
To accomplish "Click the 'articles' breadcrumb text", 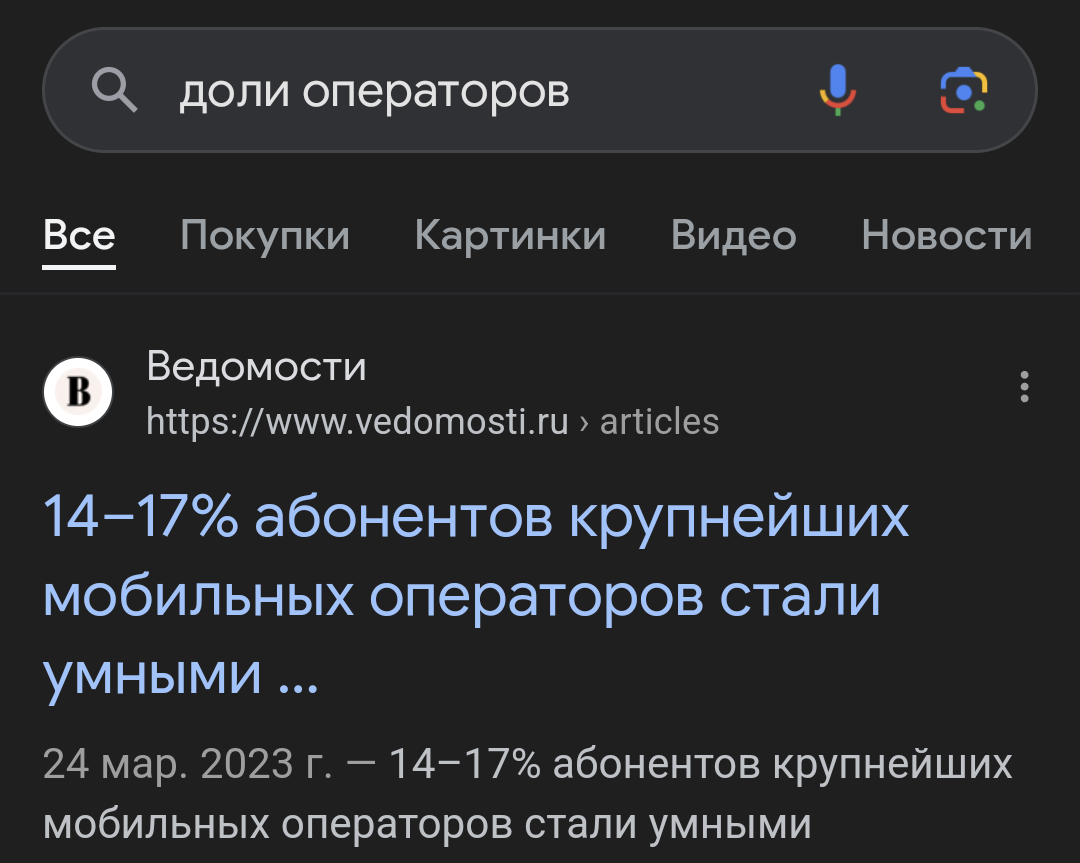I will 659,422.
